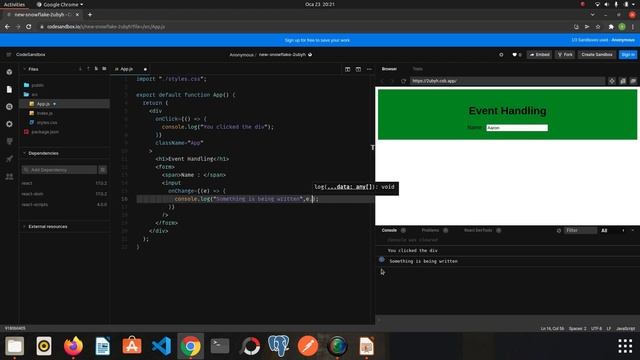Refresh the preview browser

[x=403, y=81]
